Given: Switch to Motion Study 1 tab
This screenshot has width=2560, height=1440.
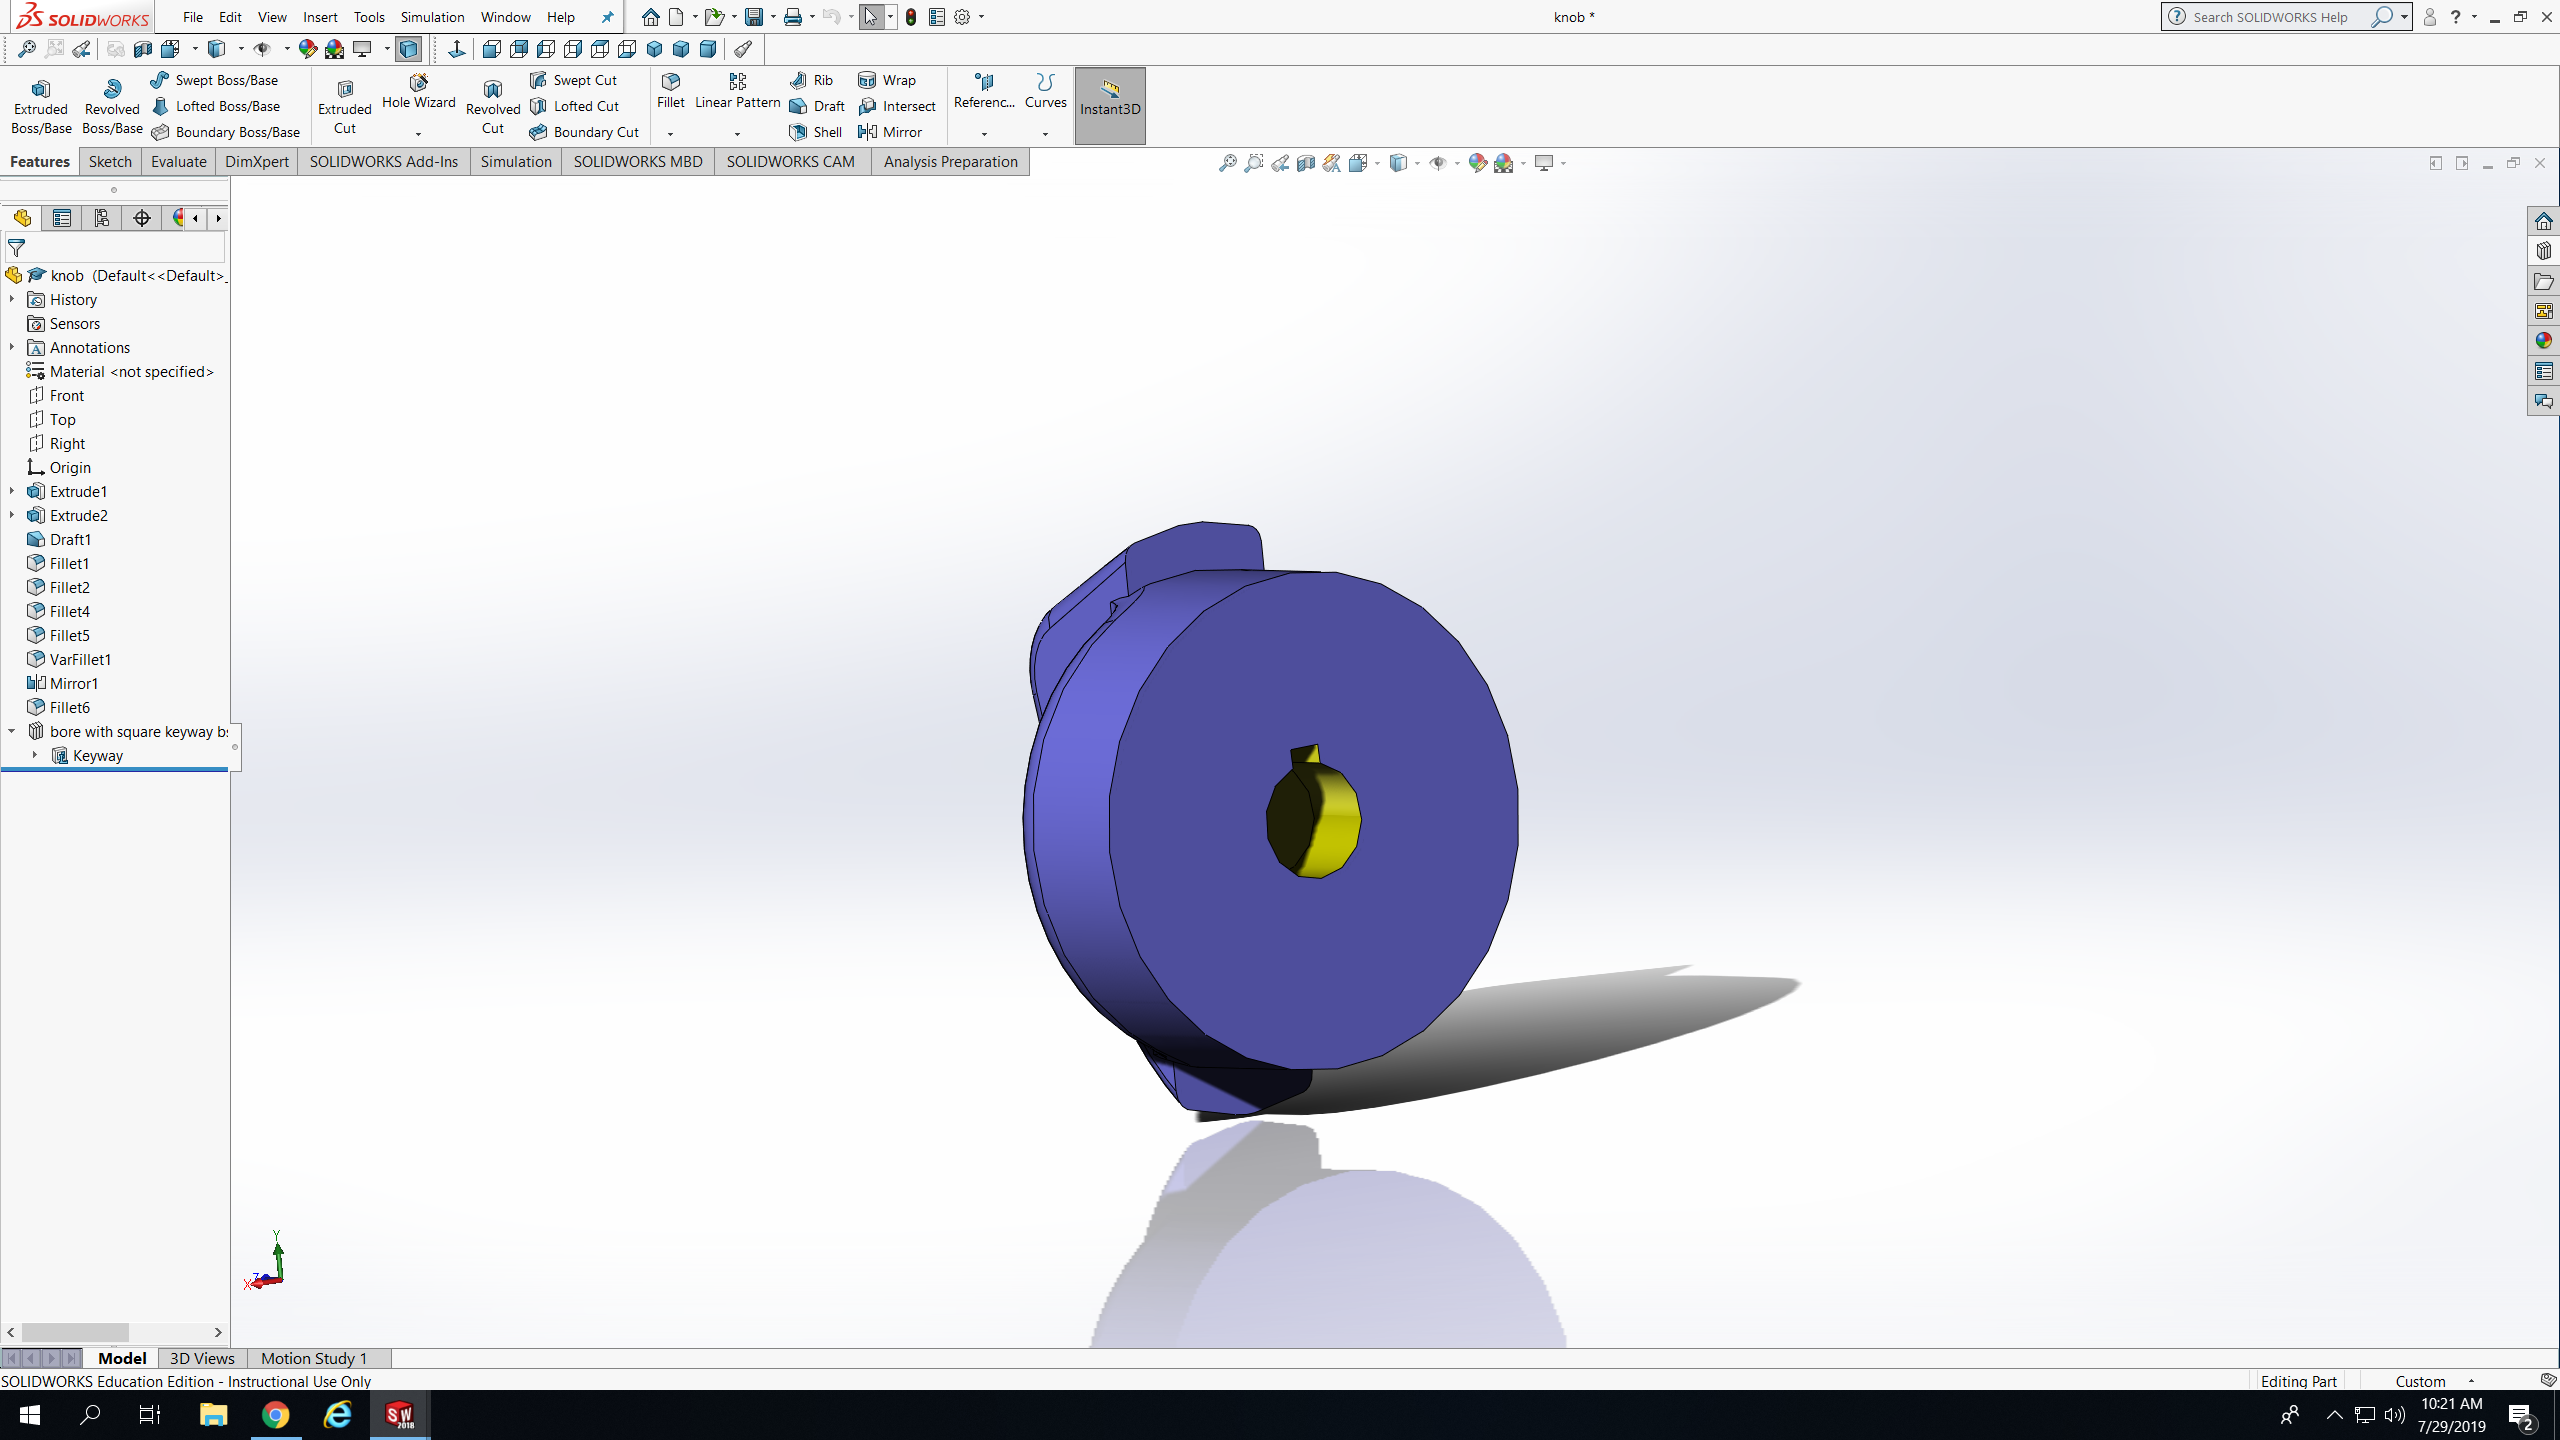Looking at the screenshot, I should click(x=314, y=1358).
